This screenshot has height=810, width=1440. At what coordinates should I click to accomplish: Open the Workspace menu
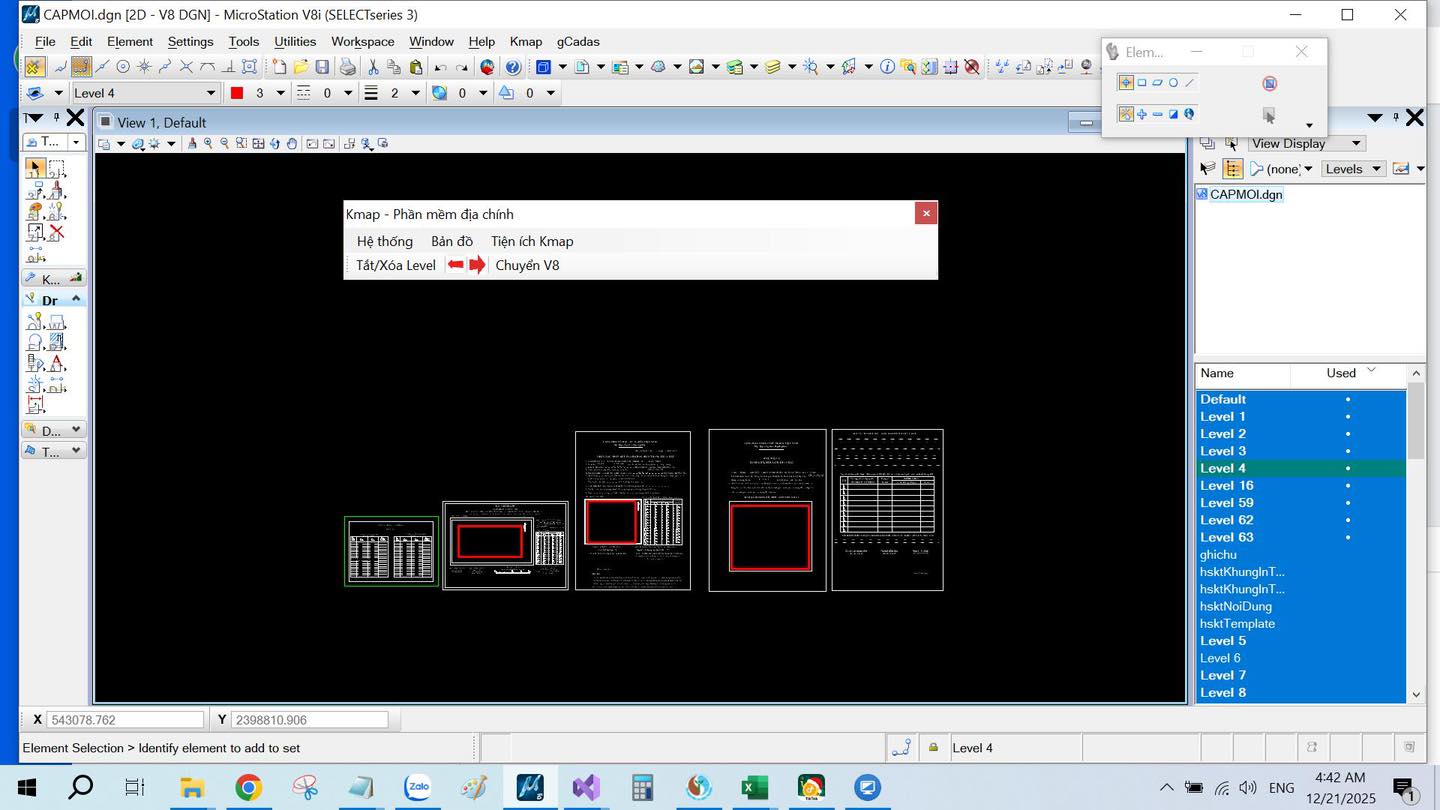click(x=363, y=41)
